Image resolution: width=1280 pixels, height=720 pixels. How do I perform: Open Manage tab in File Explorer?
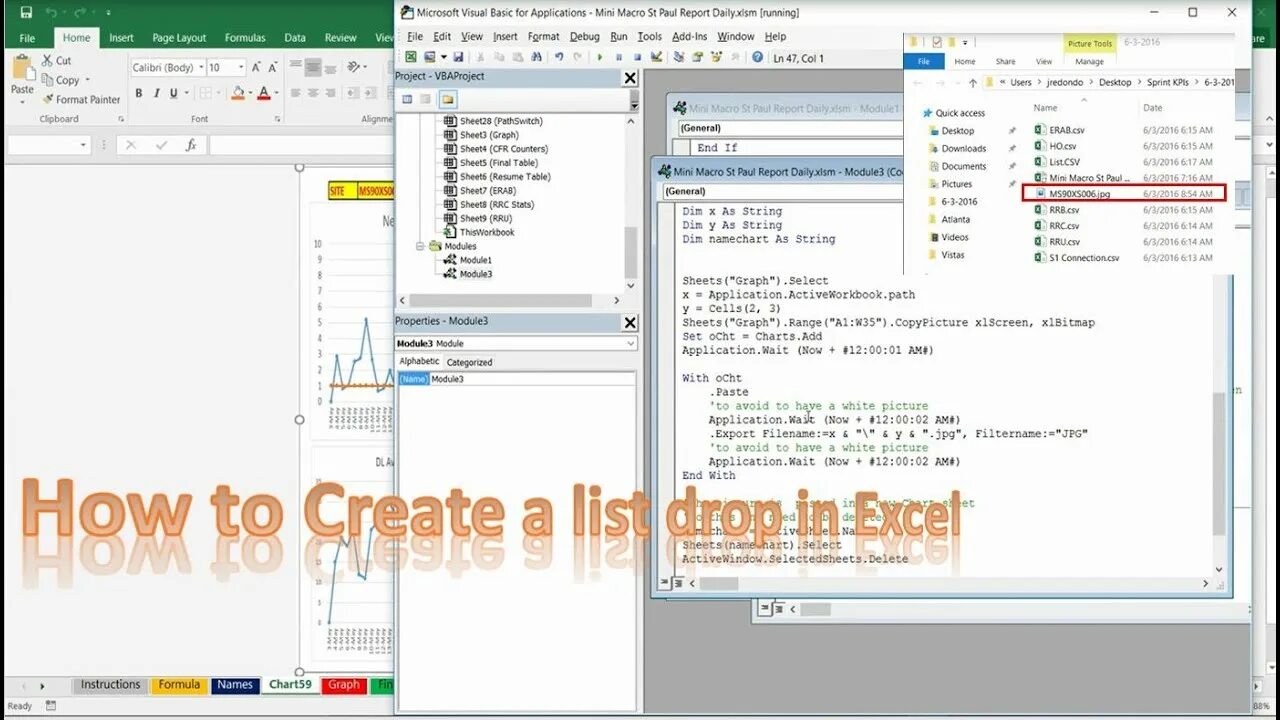[x=1089, y=61]
